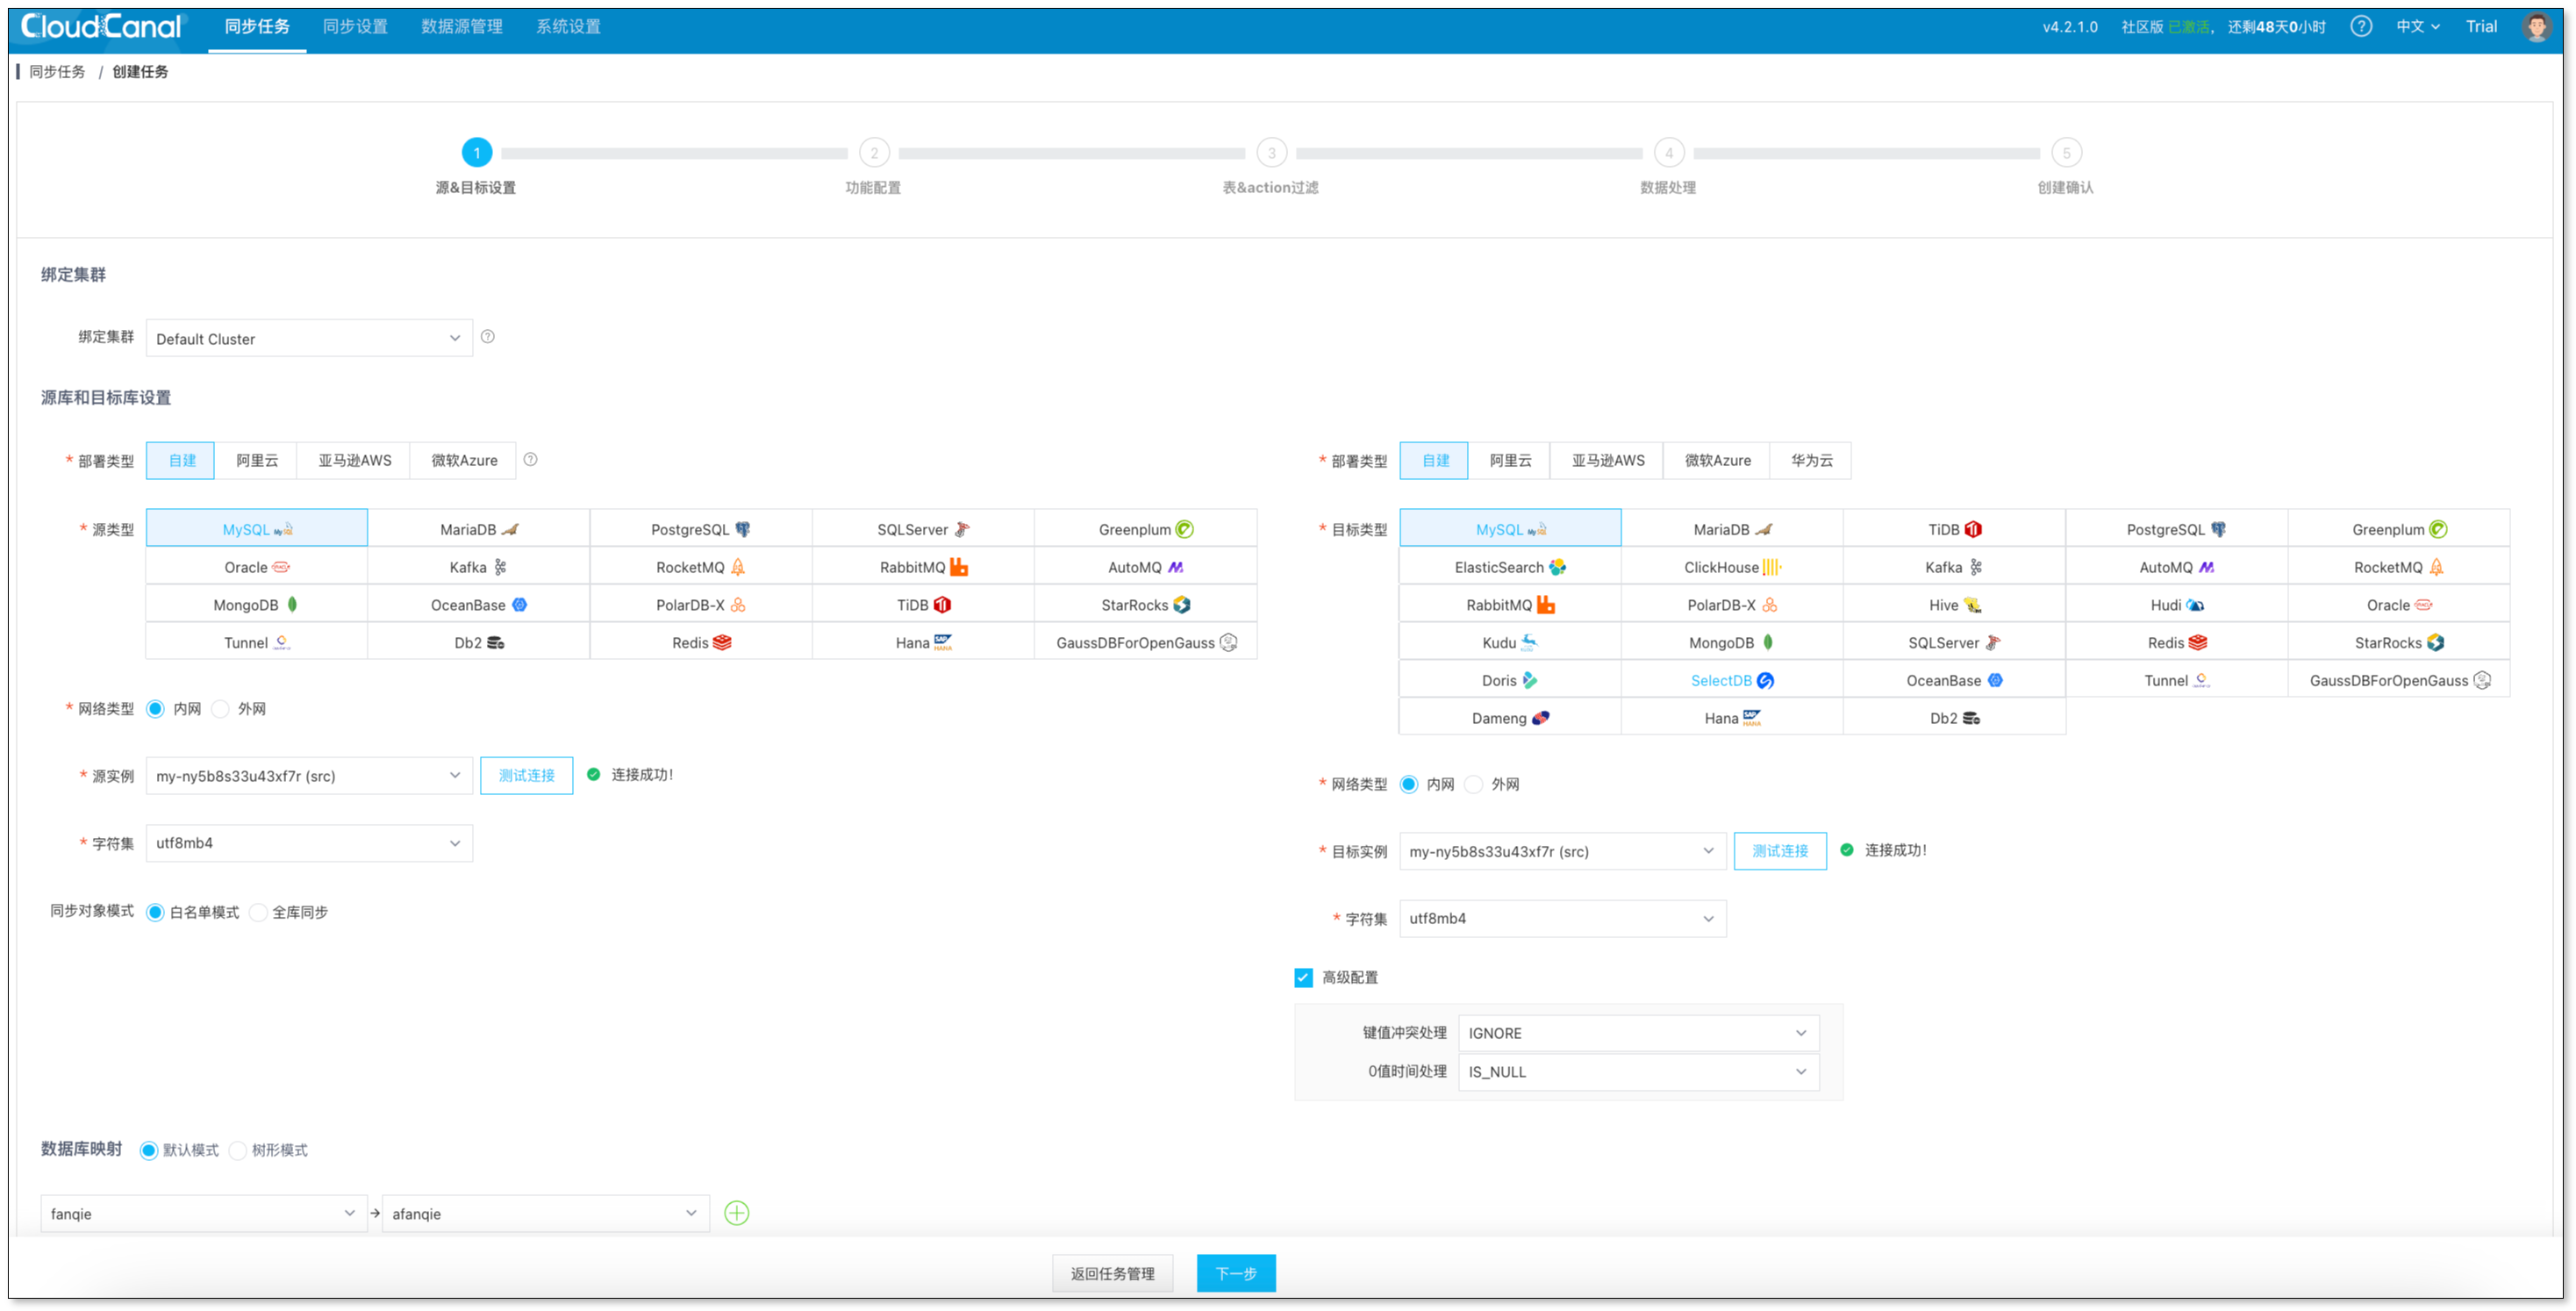Viewport: 2576px width, 1311px height.
Task: Uncheck the 高级配置 checkbox
Action: coord(1303,977)
